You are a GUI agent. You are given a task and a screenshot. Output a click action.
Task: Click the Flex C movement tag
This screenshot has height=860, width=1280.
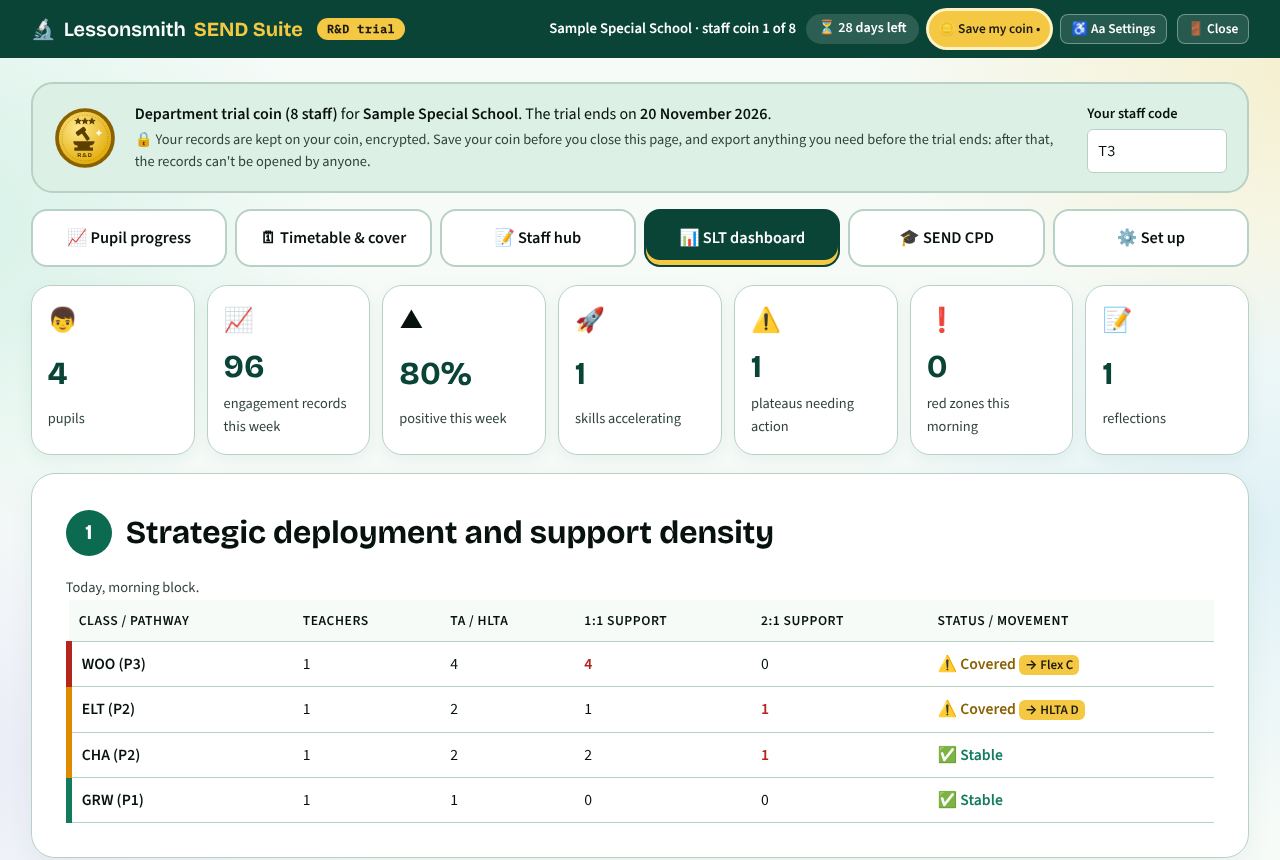tap(1049, 664)
